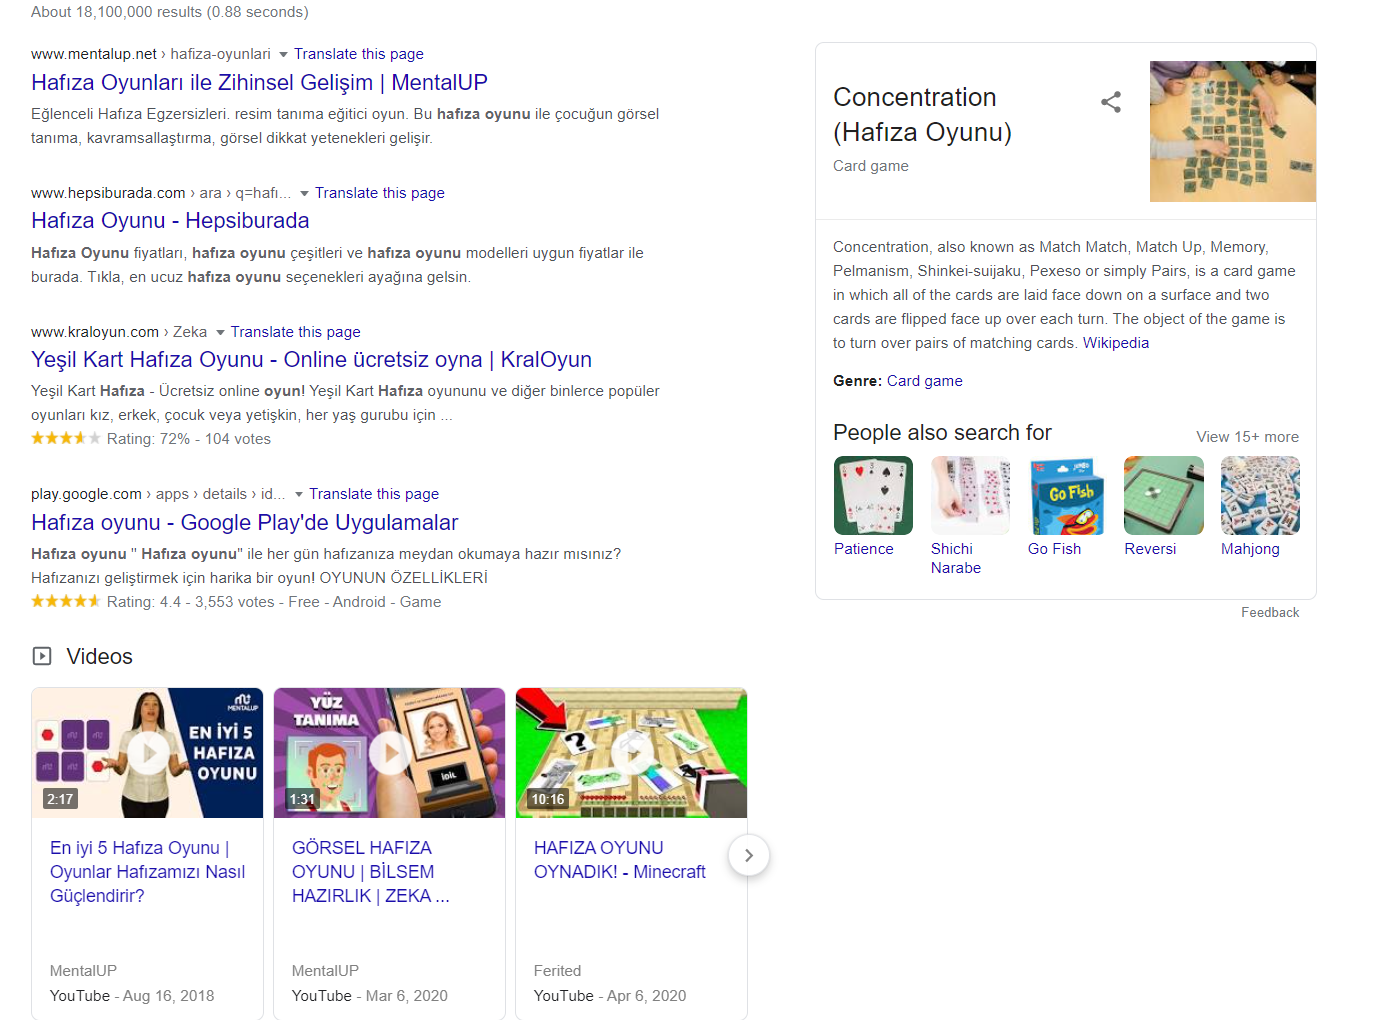Screen dimensions: 1393x1020
Task: Click the 'Rating: 72% - 104 votes' text
Action: pos(189,439)
